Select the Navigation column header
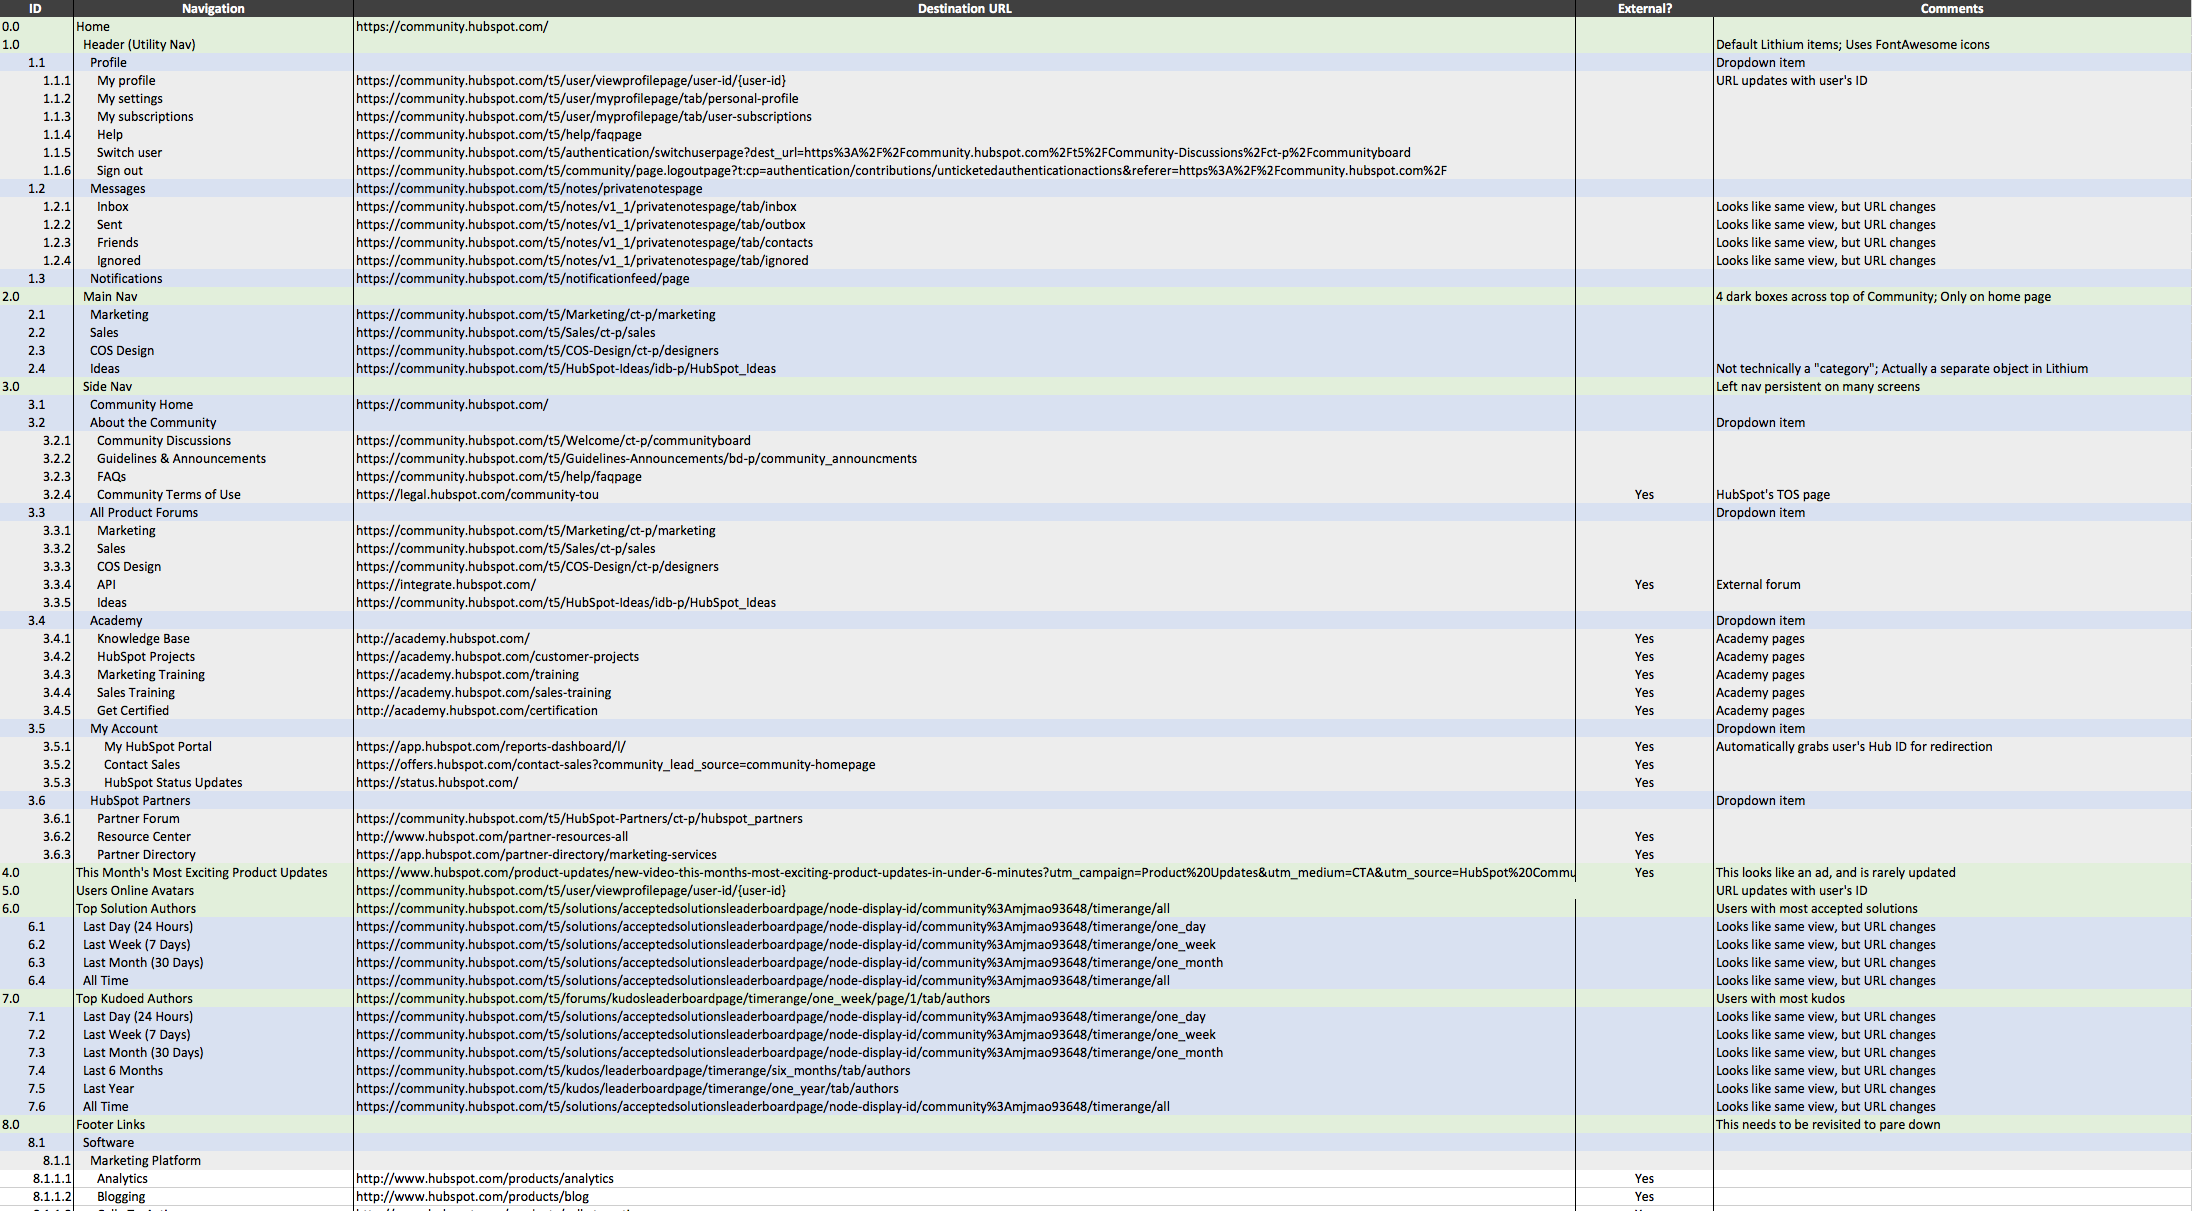This screenshot has height=1211, width=2192. point(213,8)
